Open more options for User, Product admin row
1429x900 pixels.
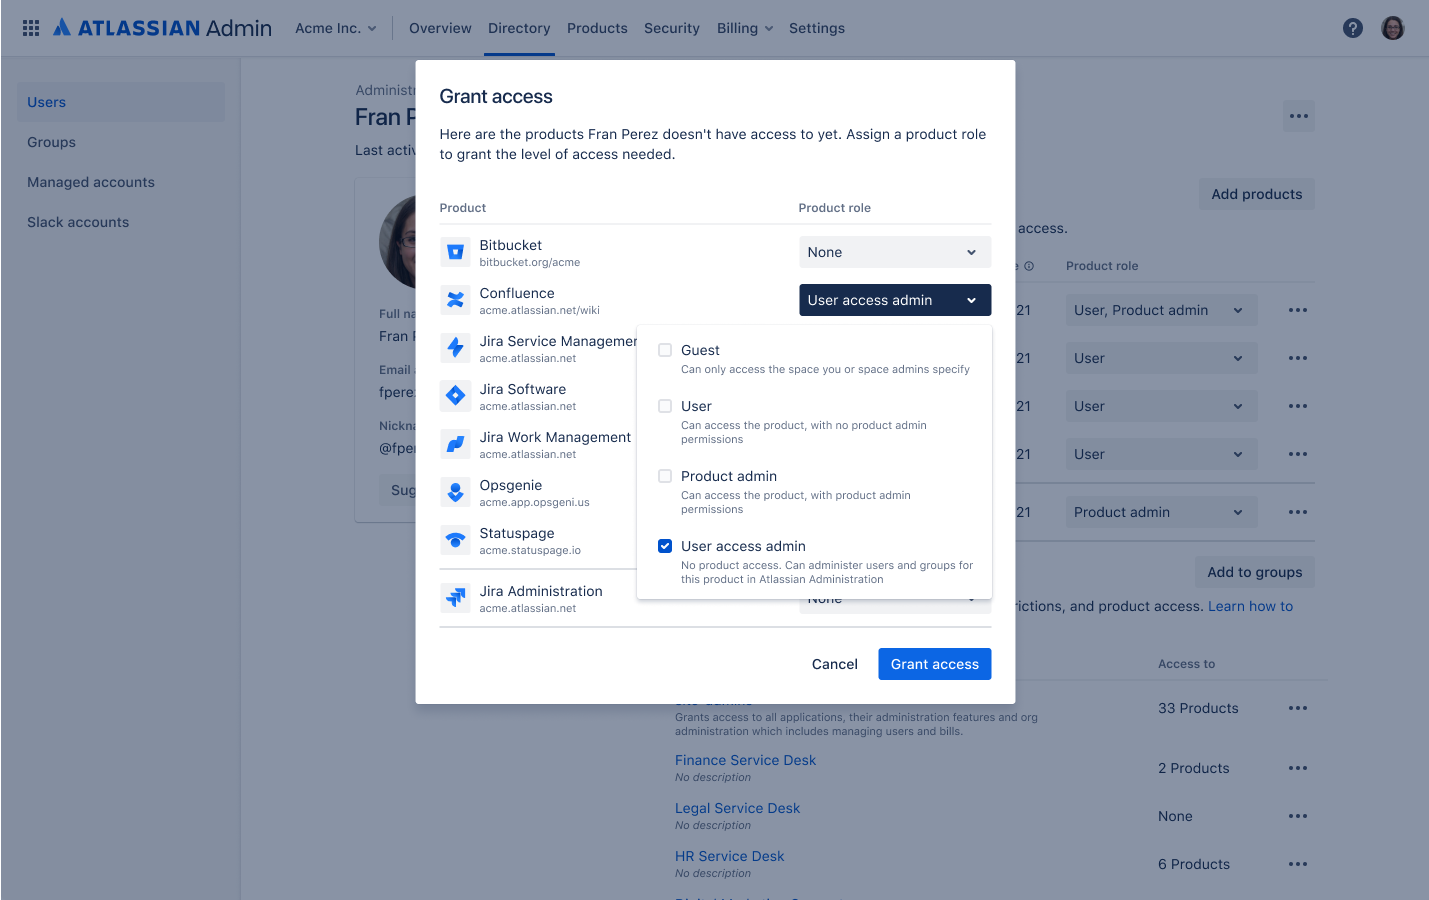pyautogui.click(x=1298, y=310)
